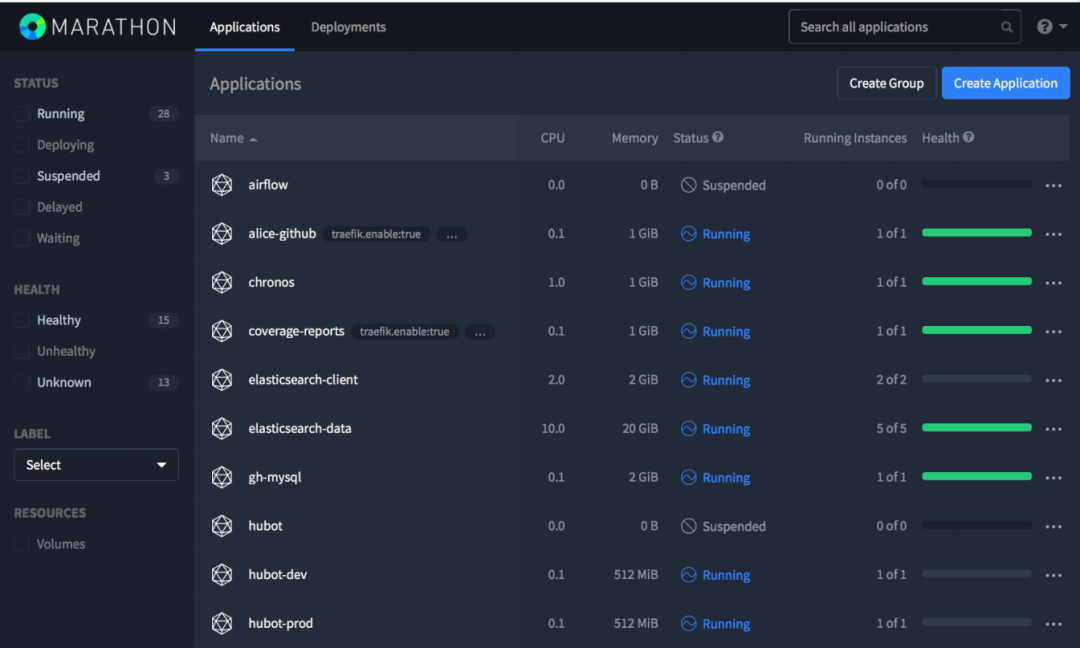Click the coverage-reports Running status icon
The height and width of the screenshot is (648, 1080).
(x=688, y=331)
